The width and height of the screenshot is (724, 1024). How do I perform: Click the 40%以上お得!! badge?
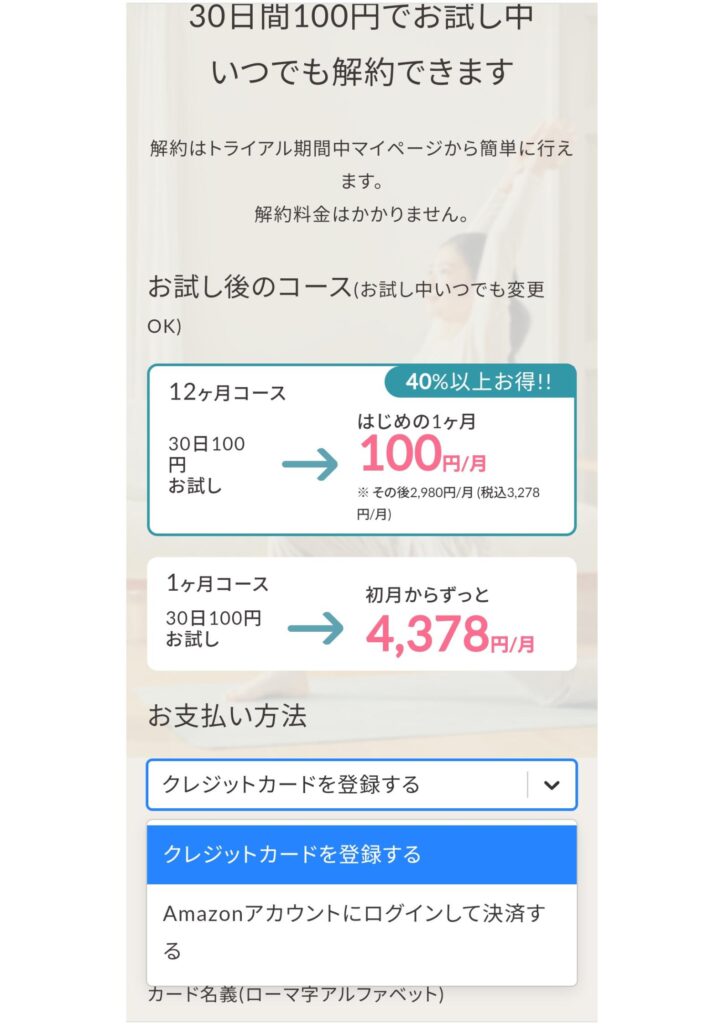(x=479, y=381)
